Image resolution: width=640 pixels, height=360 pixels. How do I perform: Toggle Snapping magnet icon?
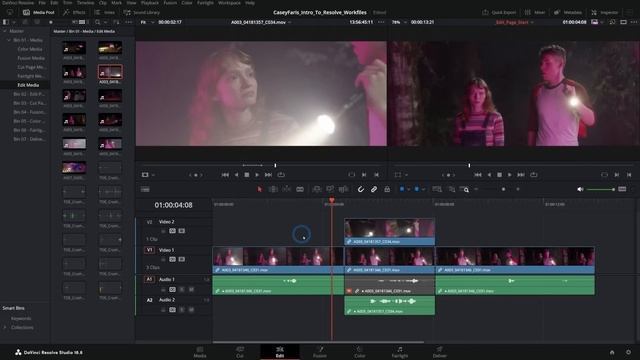coord(361,189)
